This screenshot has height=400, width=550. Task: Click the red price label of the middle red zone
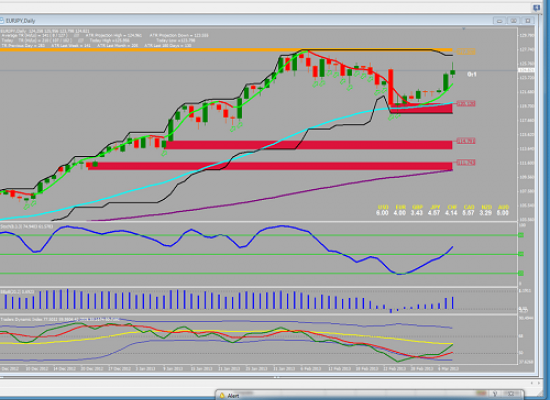[466, 141]
